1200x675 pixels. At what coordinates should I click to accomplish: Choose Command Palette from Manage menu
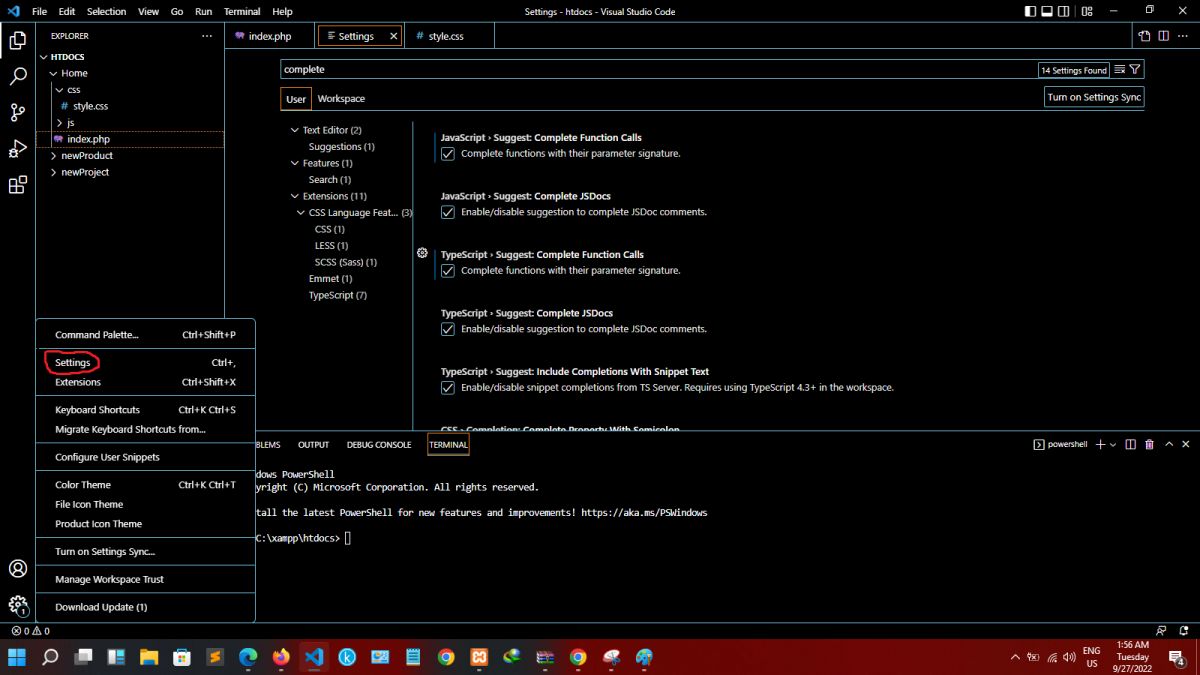pos(145,335)
